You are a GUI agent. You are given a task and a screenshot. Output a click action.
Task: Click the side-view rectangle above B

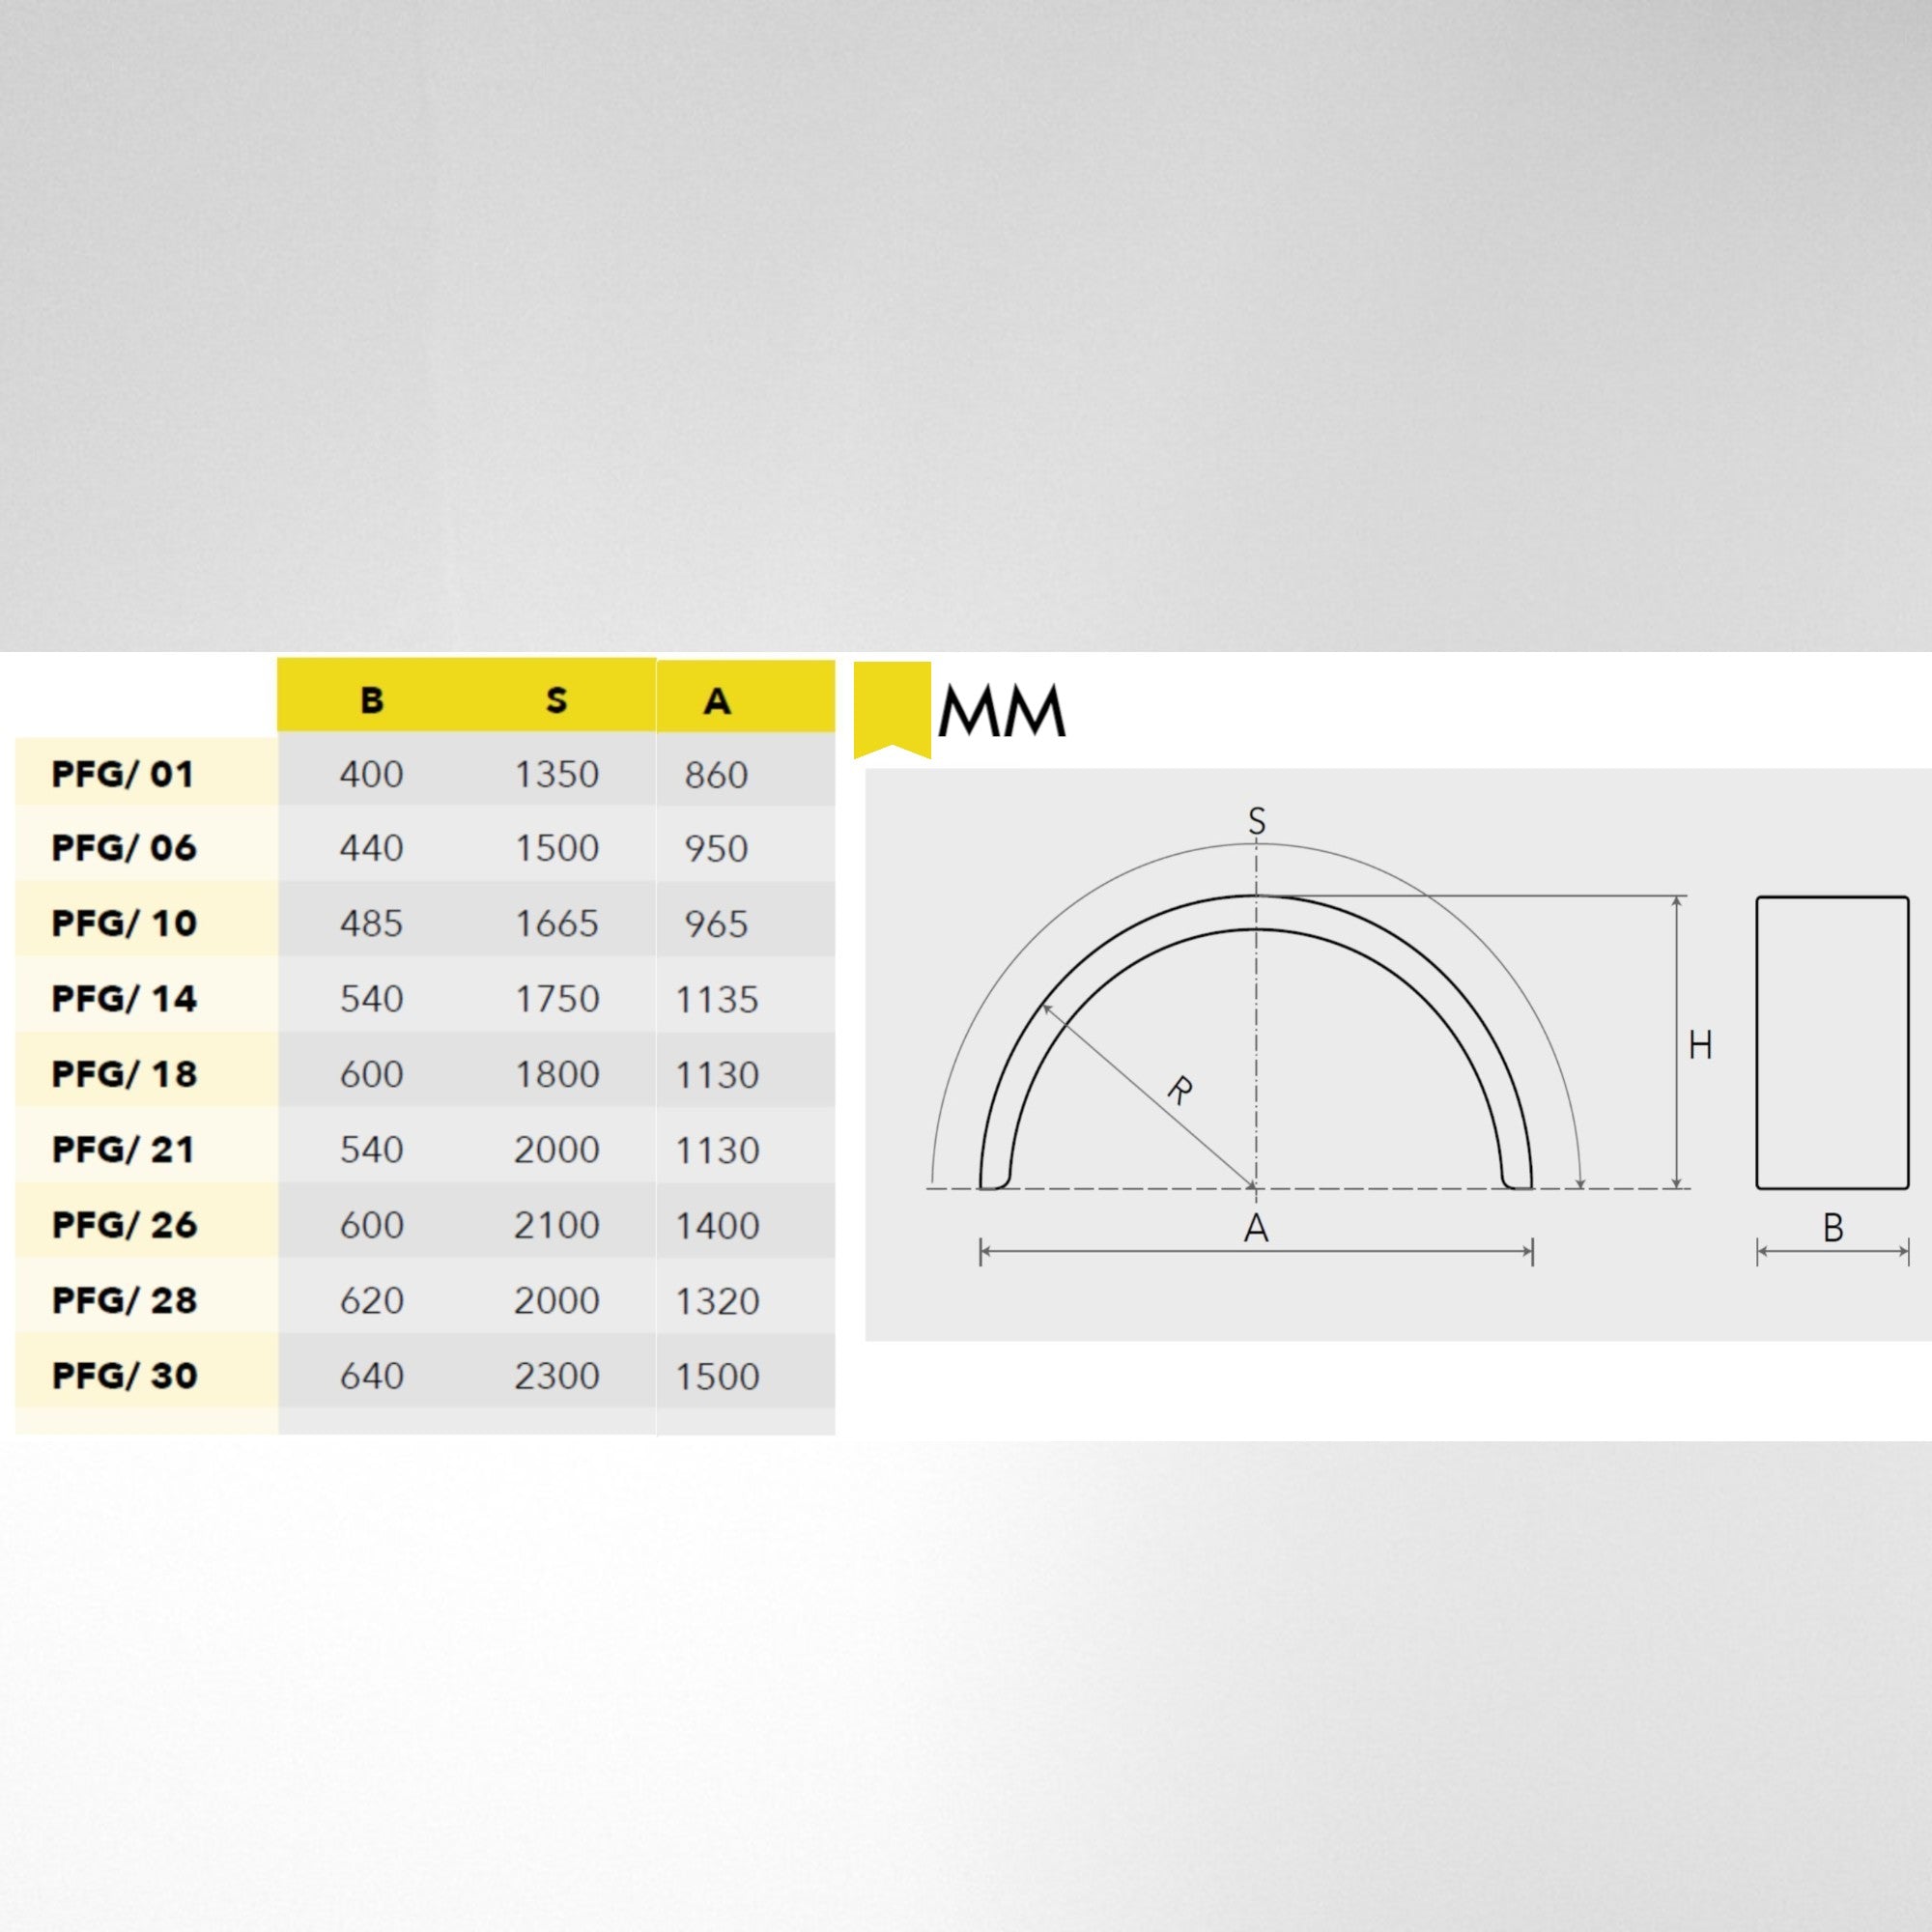1832,1042
